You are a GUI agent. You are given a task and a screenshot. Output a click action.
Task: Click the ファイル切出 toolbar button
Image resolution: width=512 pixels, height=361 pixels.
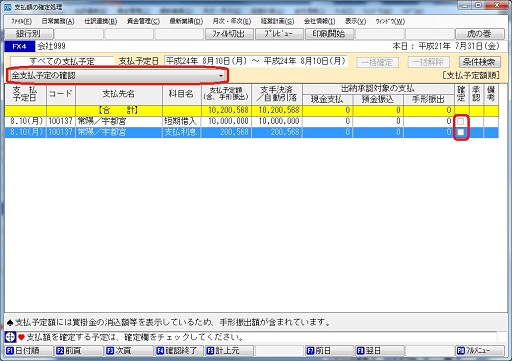point(229,34)
